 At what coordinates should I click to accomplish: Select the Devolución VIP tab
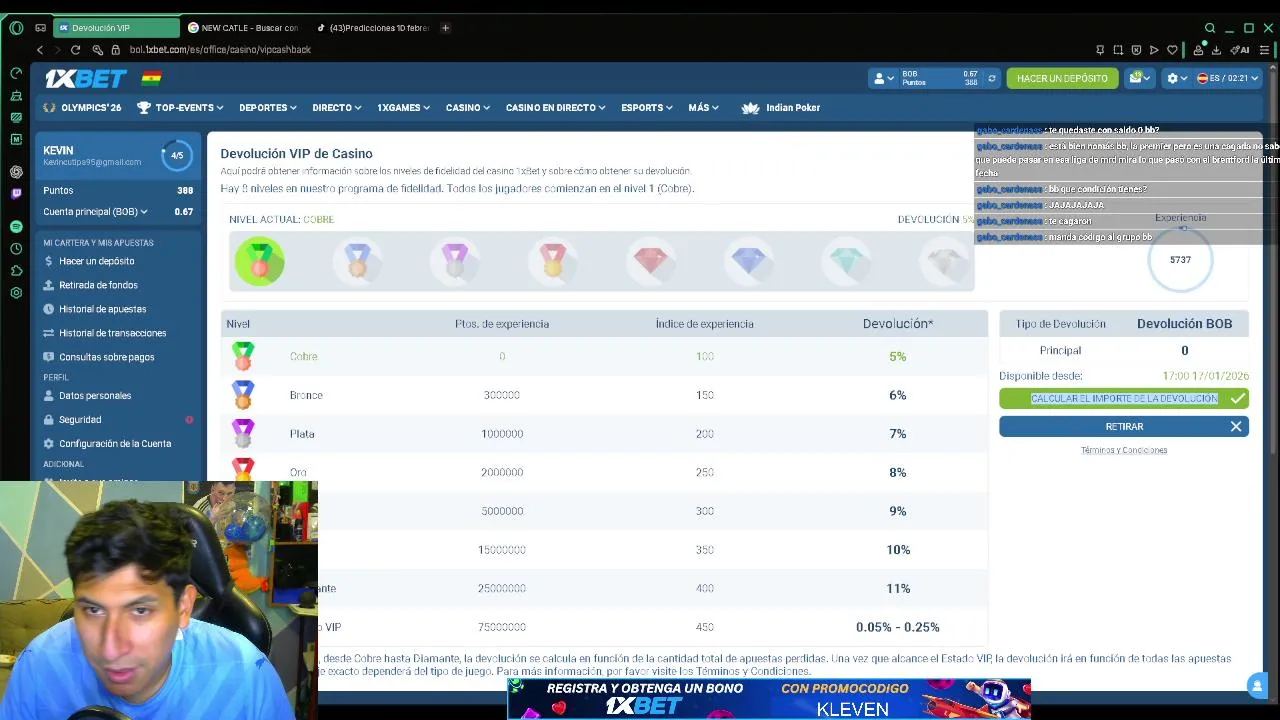tap(115, 28)
